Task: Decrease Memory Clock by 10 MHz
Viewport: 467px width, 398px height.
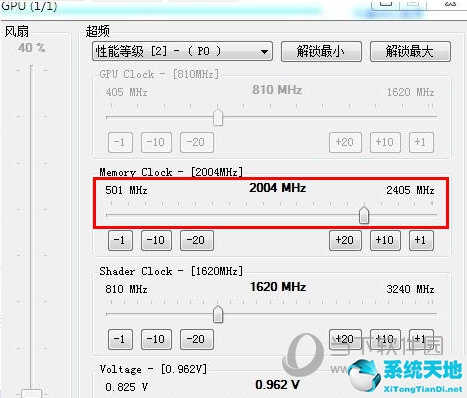Action: 156,240
